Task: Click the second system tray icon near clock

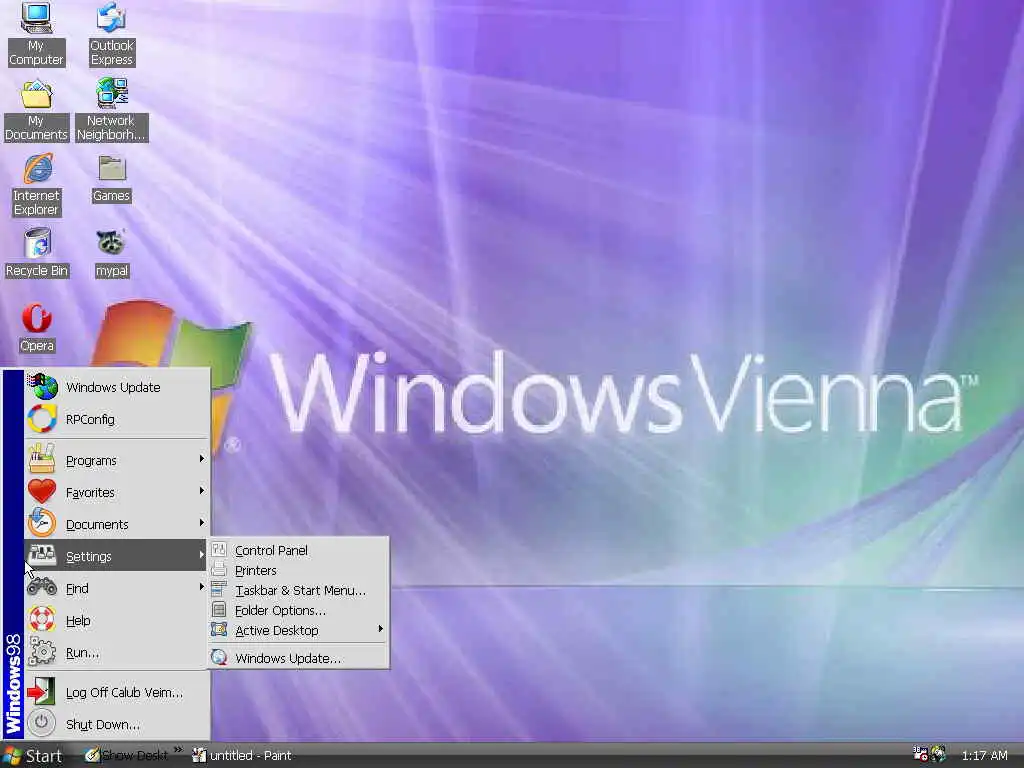Action: (939, 755)
